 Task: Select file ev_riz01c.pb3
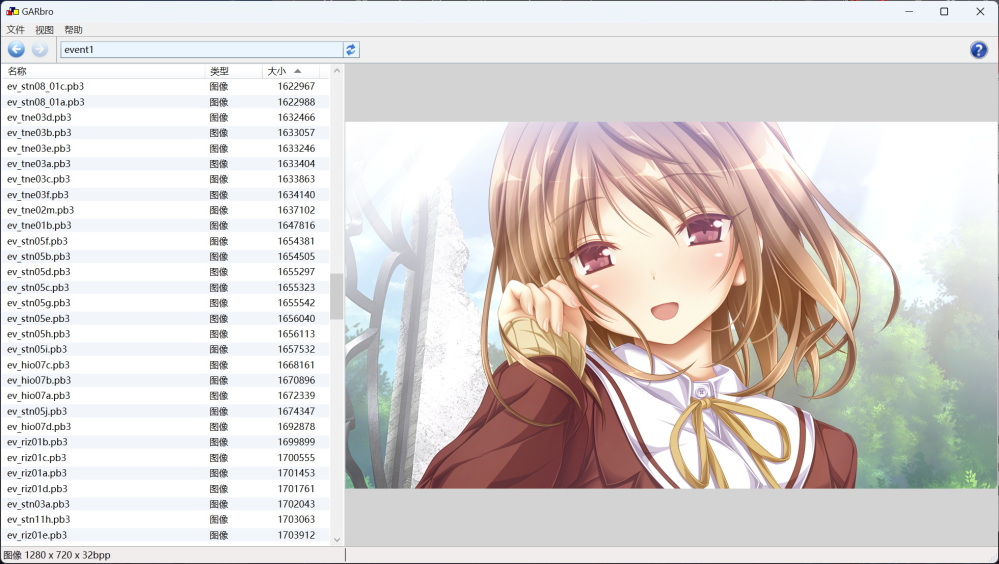[x=165, y=458]
